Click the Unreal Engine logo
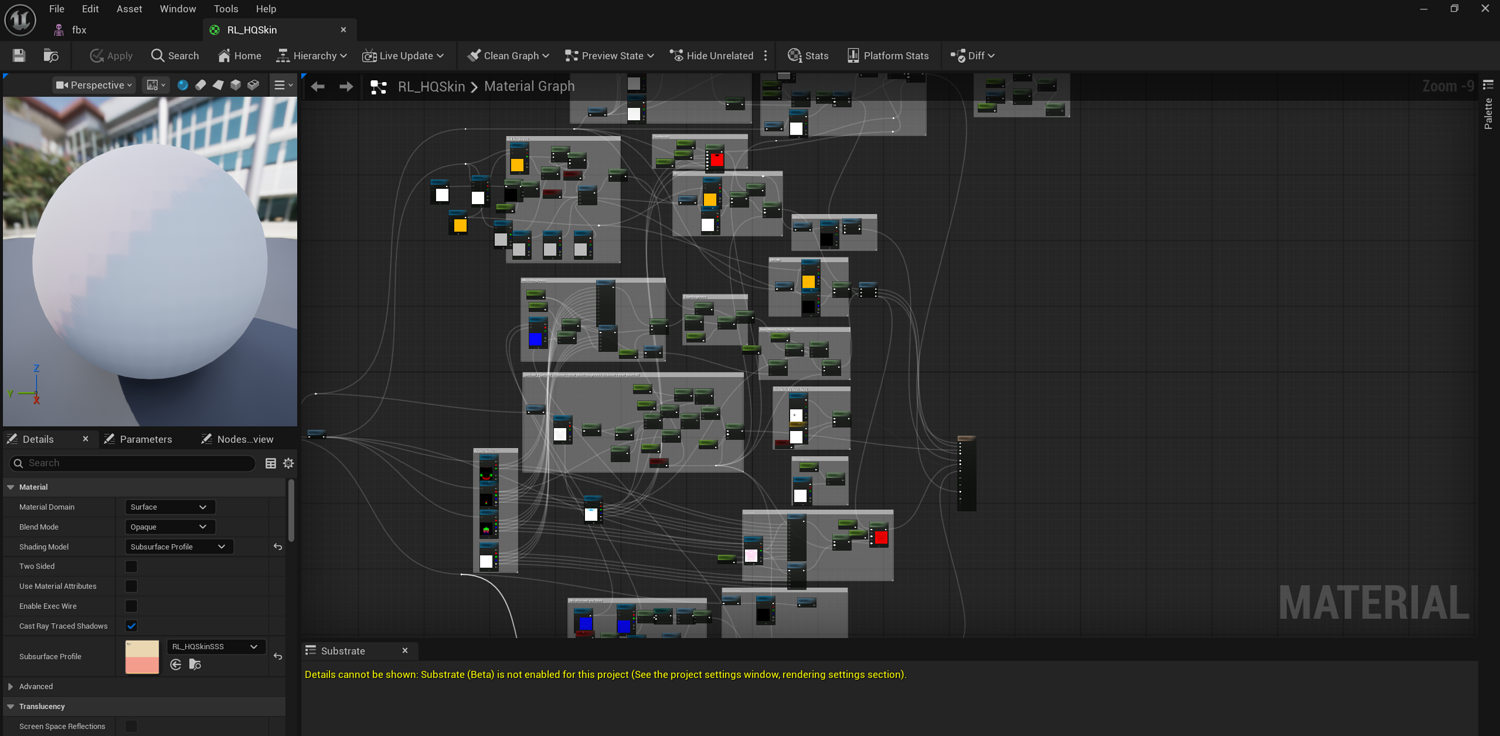This screenshot has width=1500, height=736. tap(20, 19)
